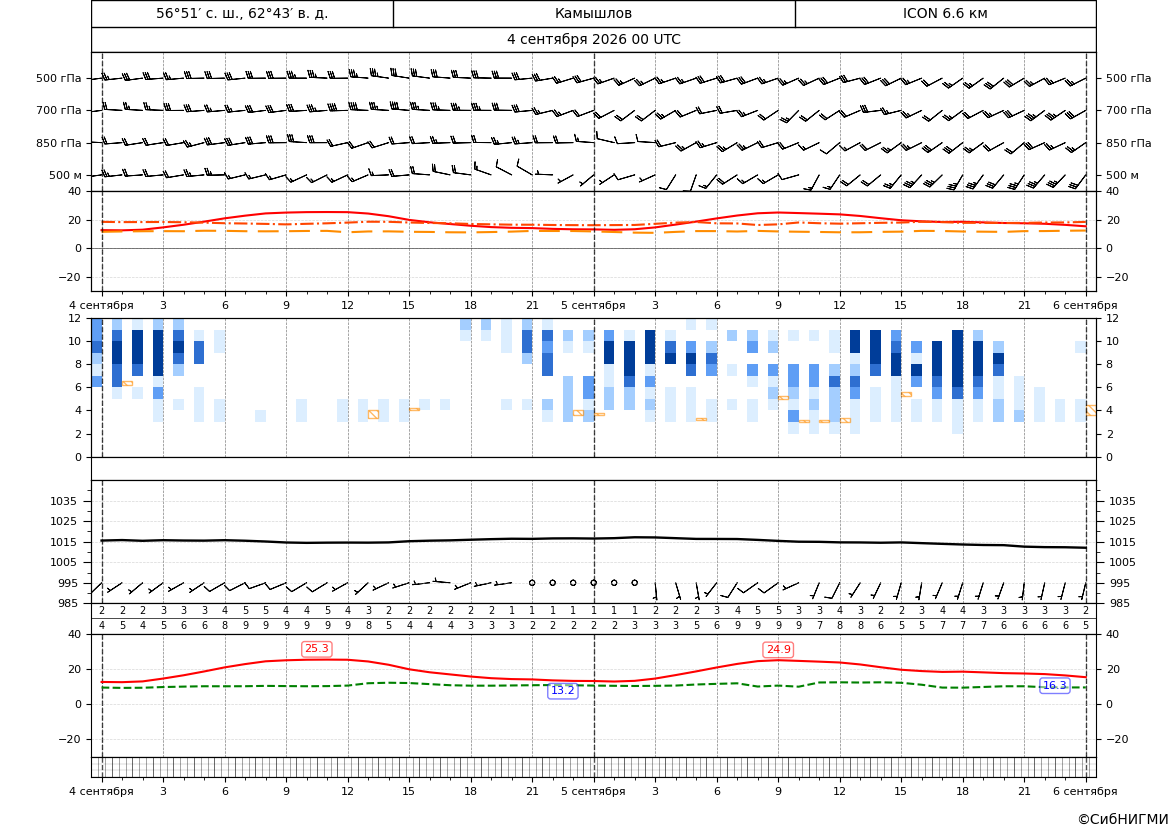Click the 500 гПа label on left axis
This screenshot has width=1169, height=827.
[x=59, y=78]
